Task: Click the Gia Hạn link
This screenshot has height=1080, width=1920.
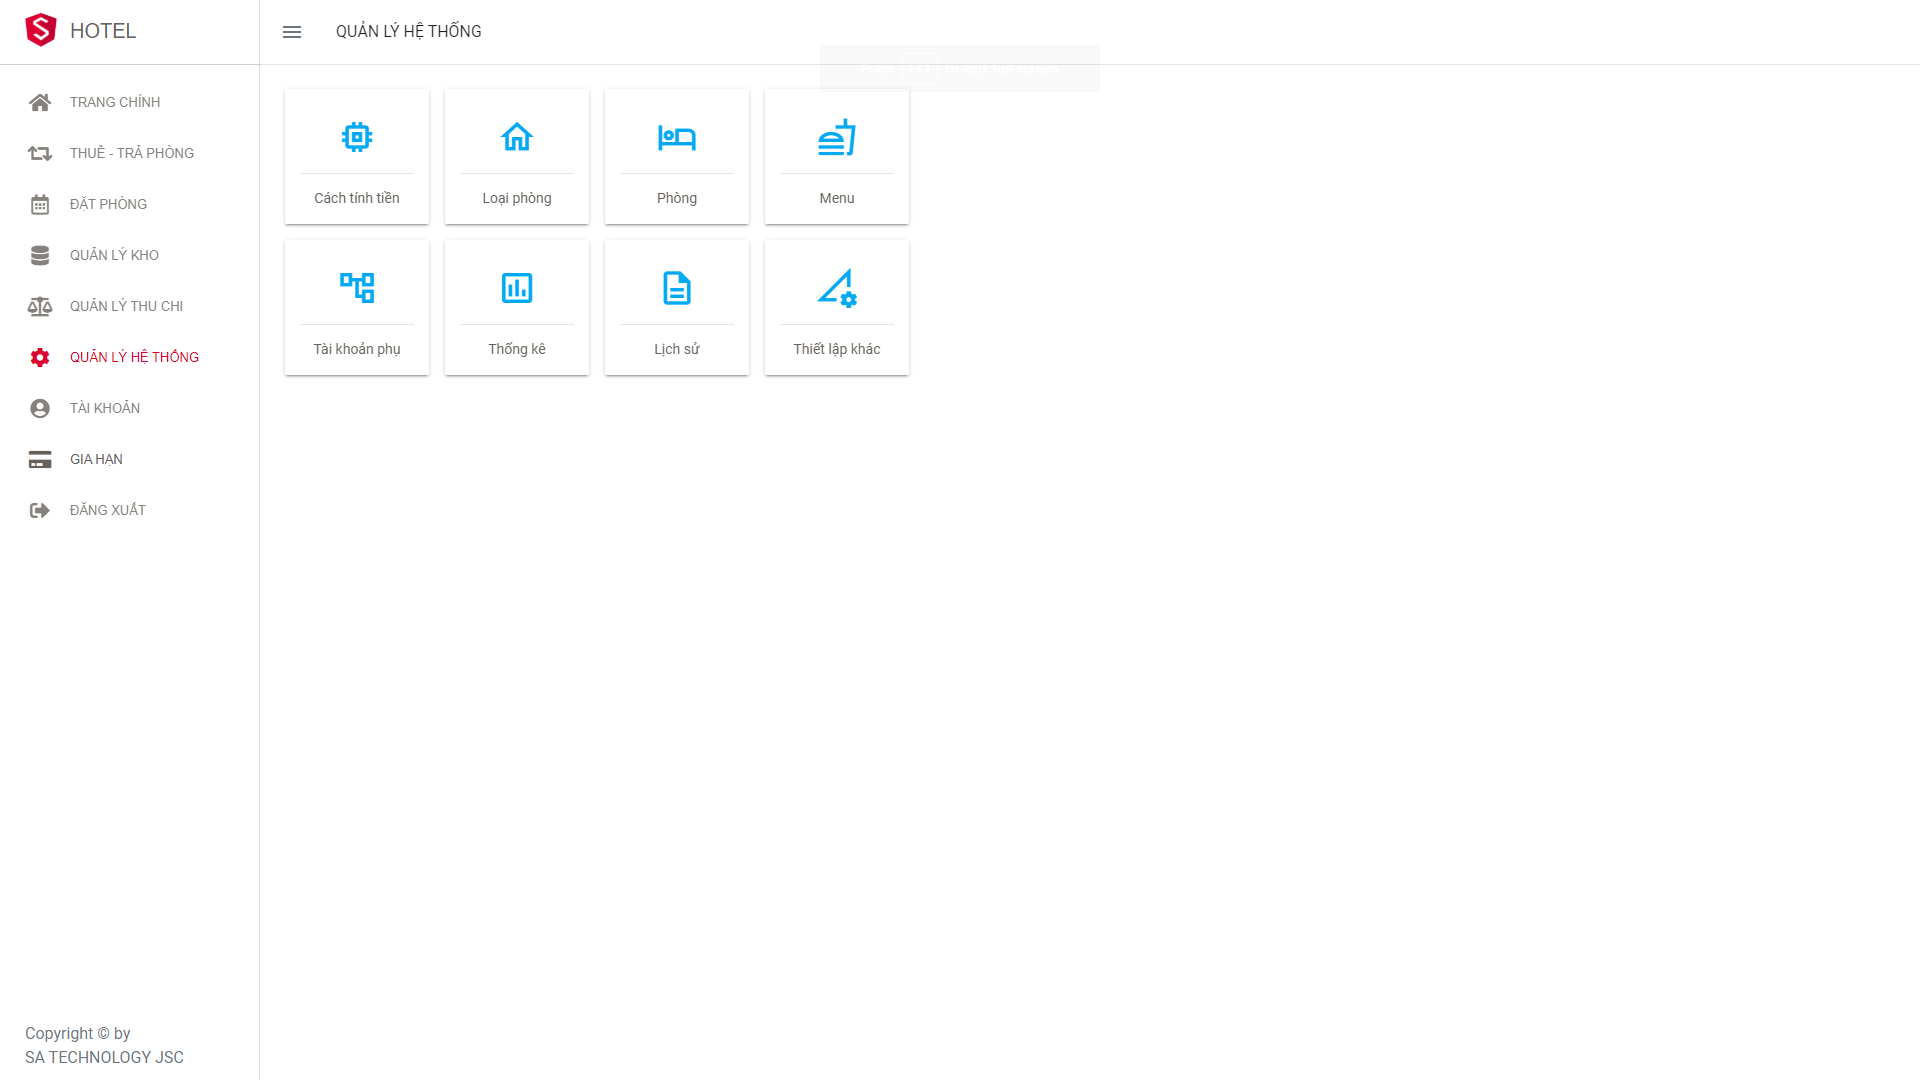Action: [96, 459]
